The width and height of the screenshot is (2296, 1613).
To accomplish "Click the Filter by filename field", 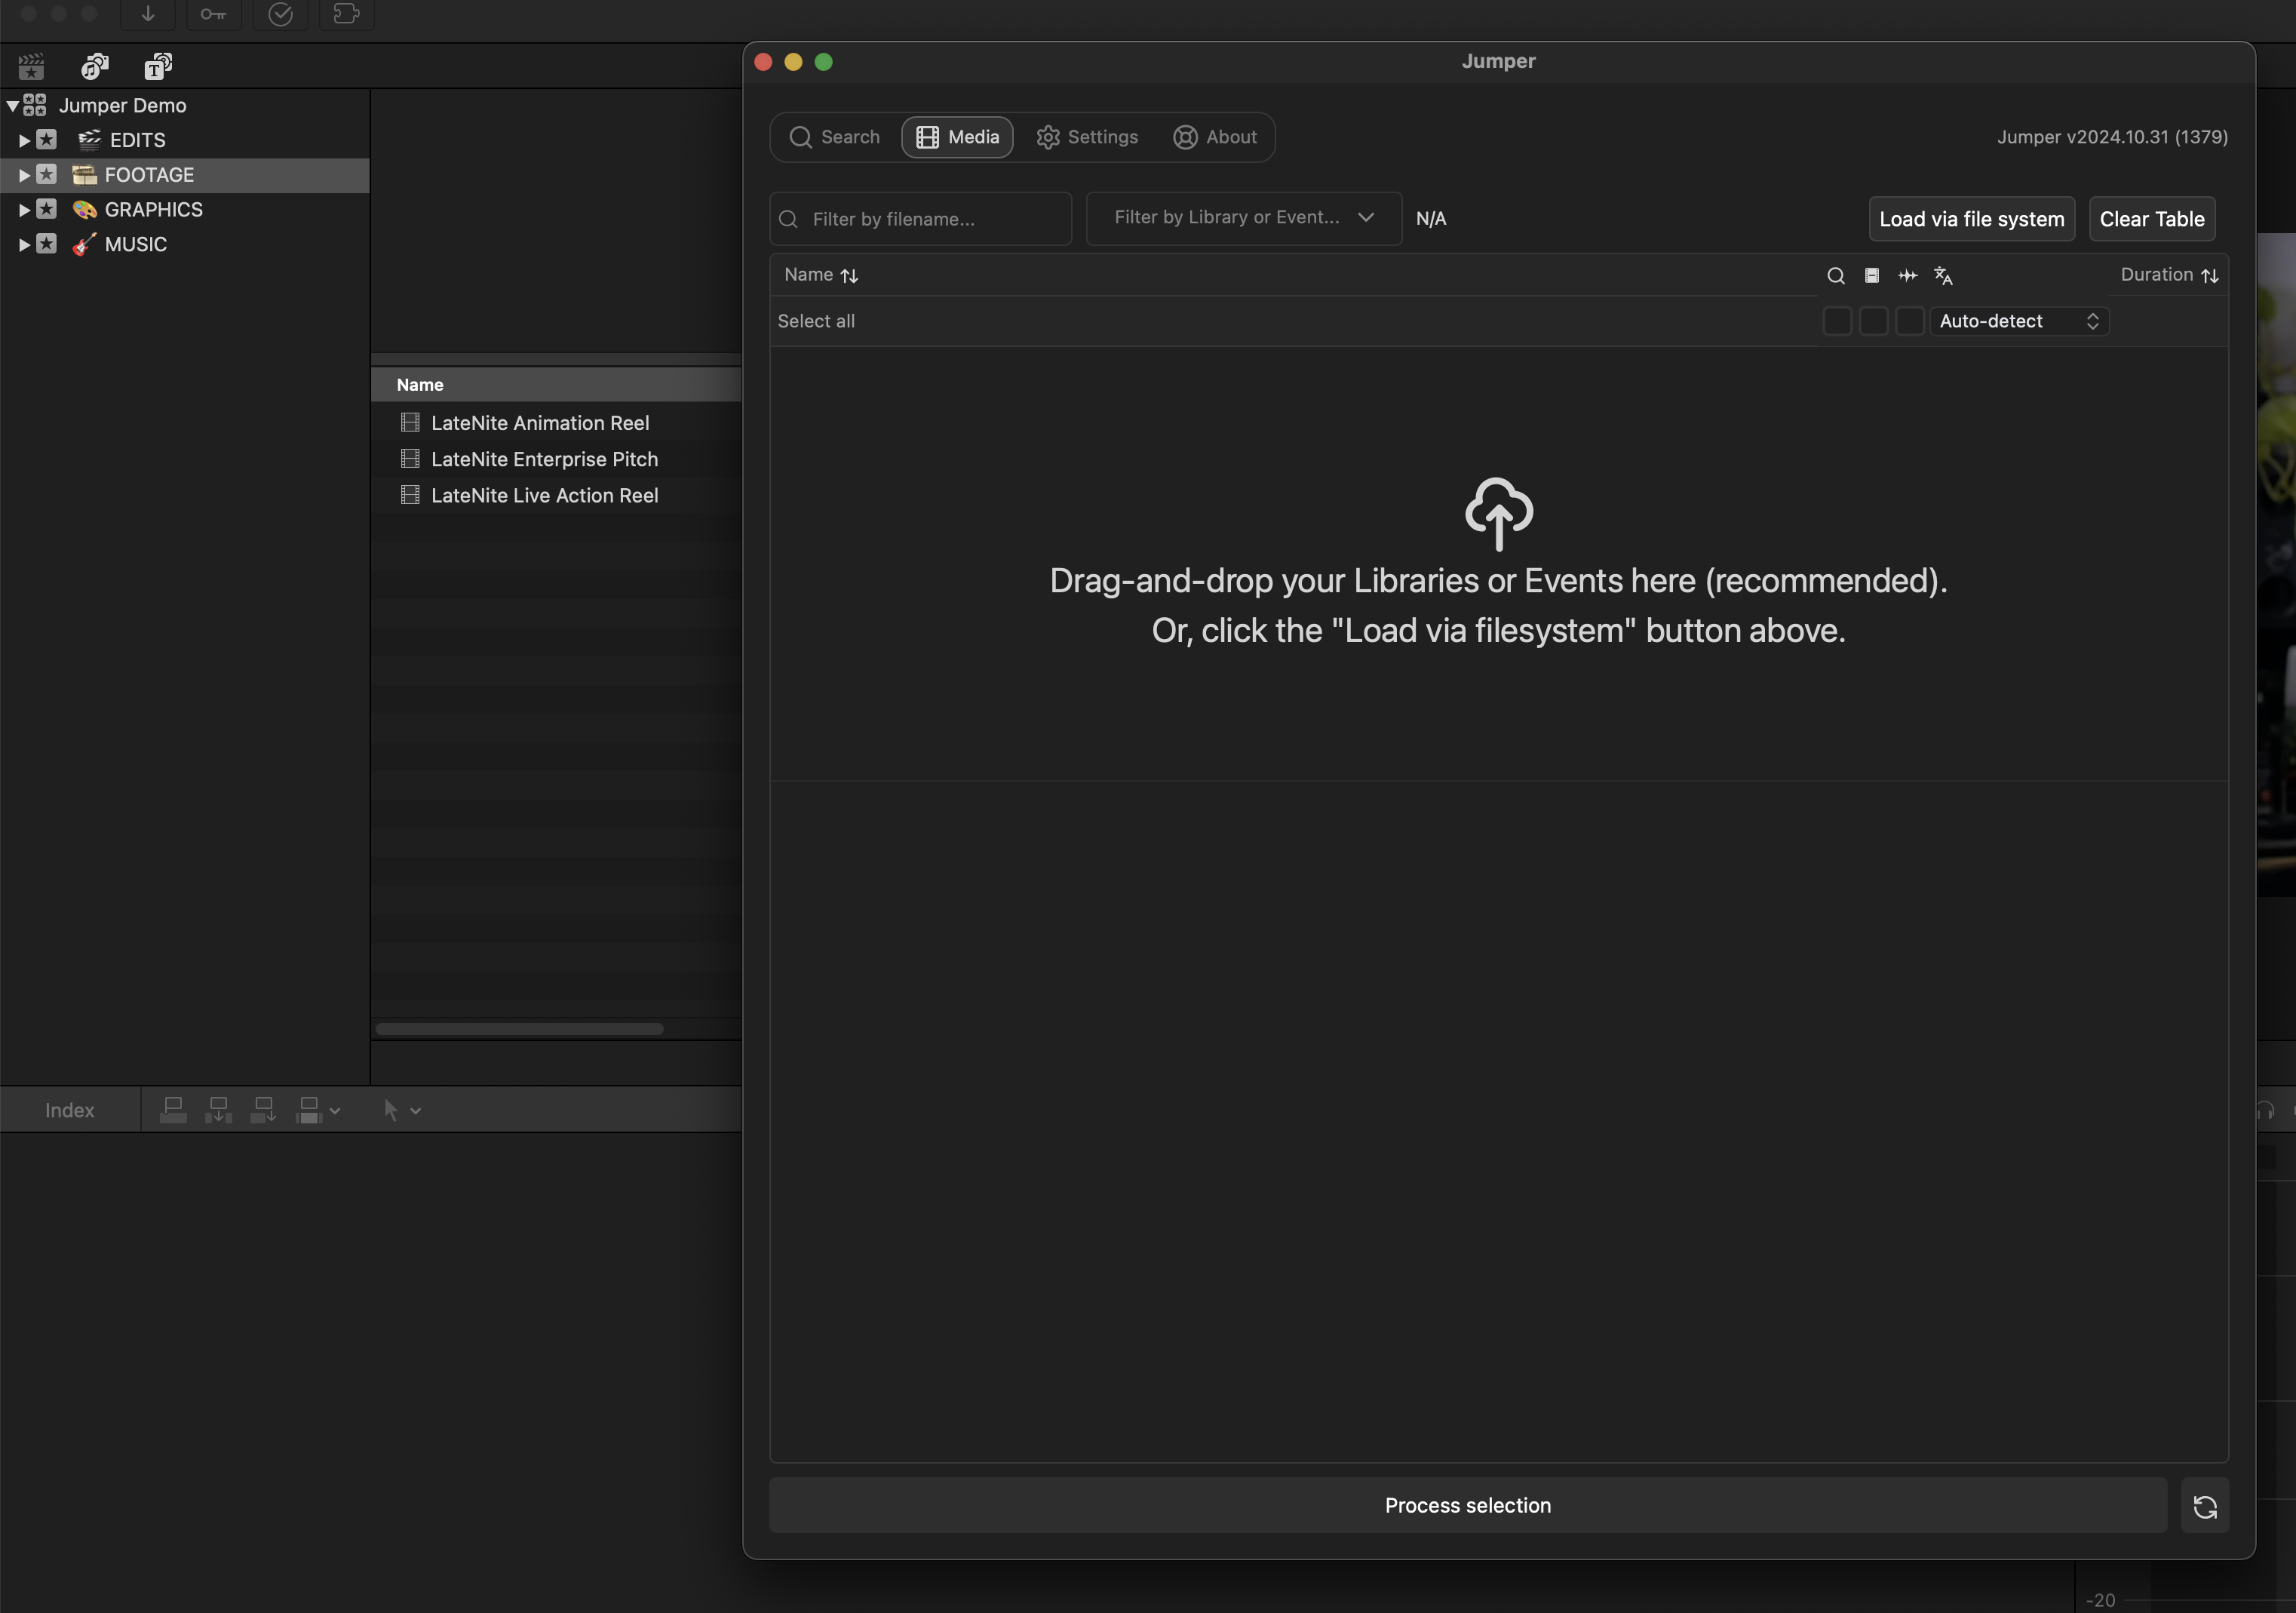I will tap(920, 219).
